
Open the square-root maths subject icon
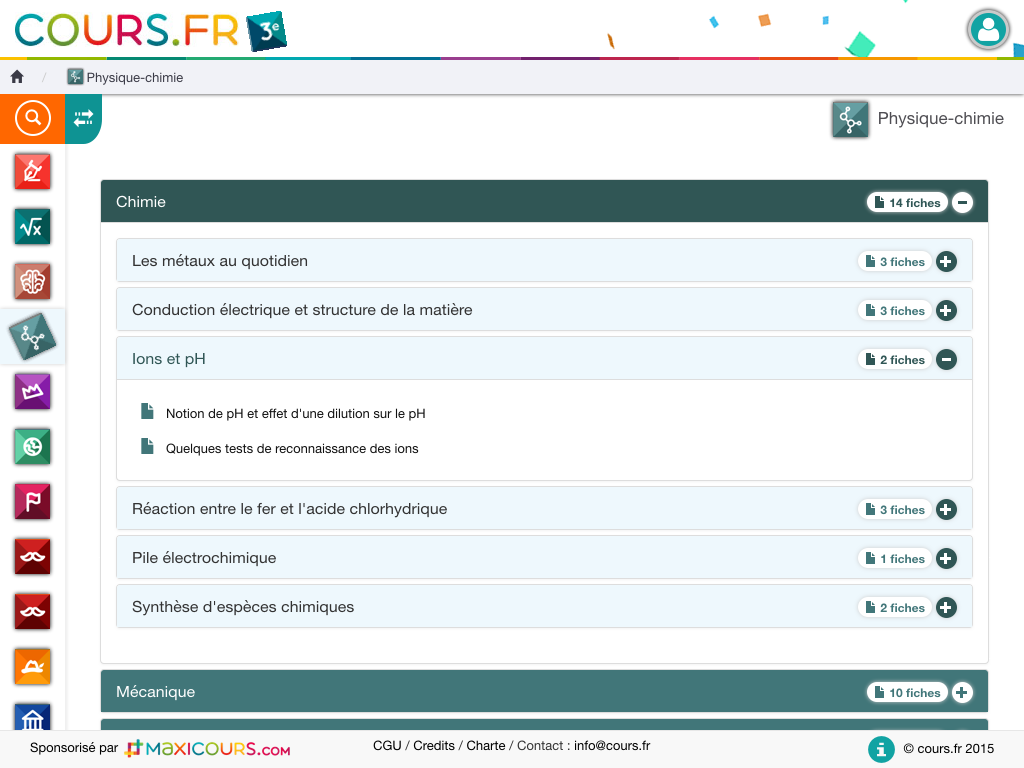click(x=33, y=227)
